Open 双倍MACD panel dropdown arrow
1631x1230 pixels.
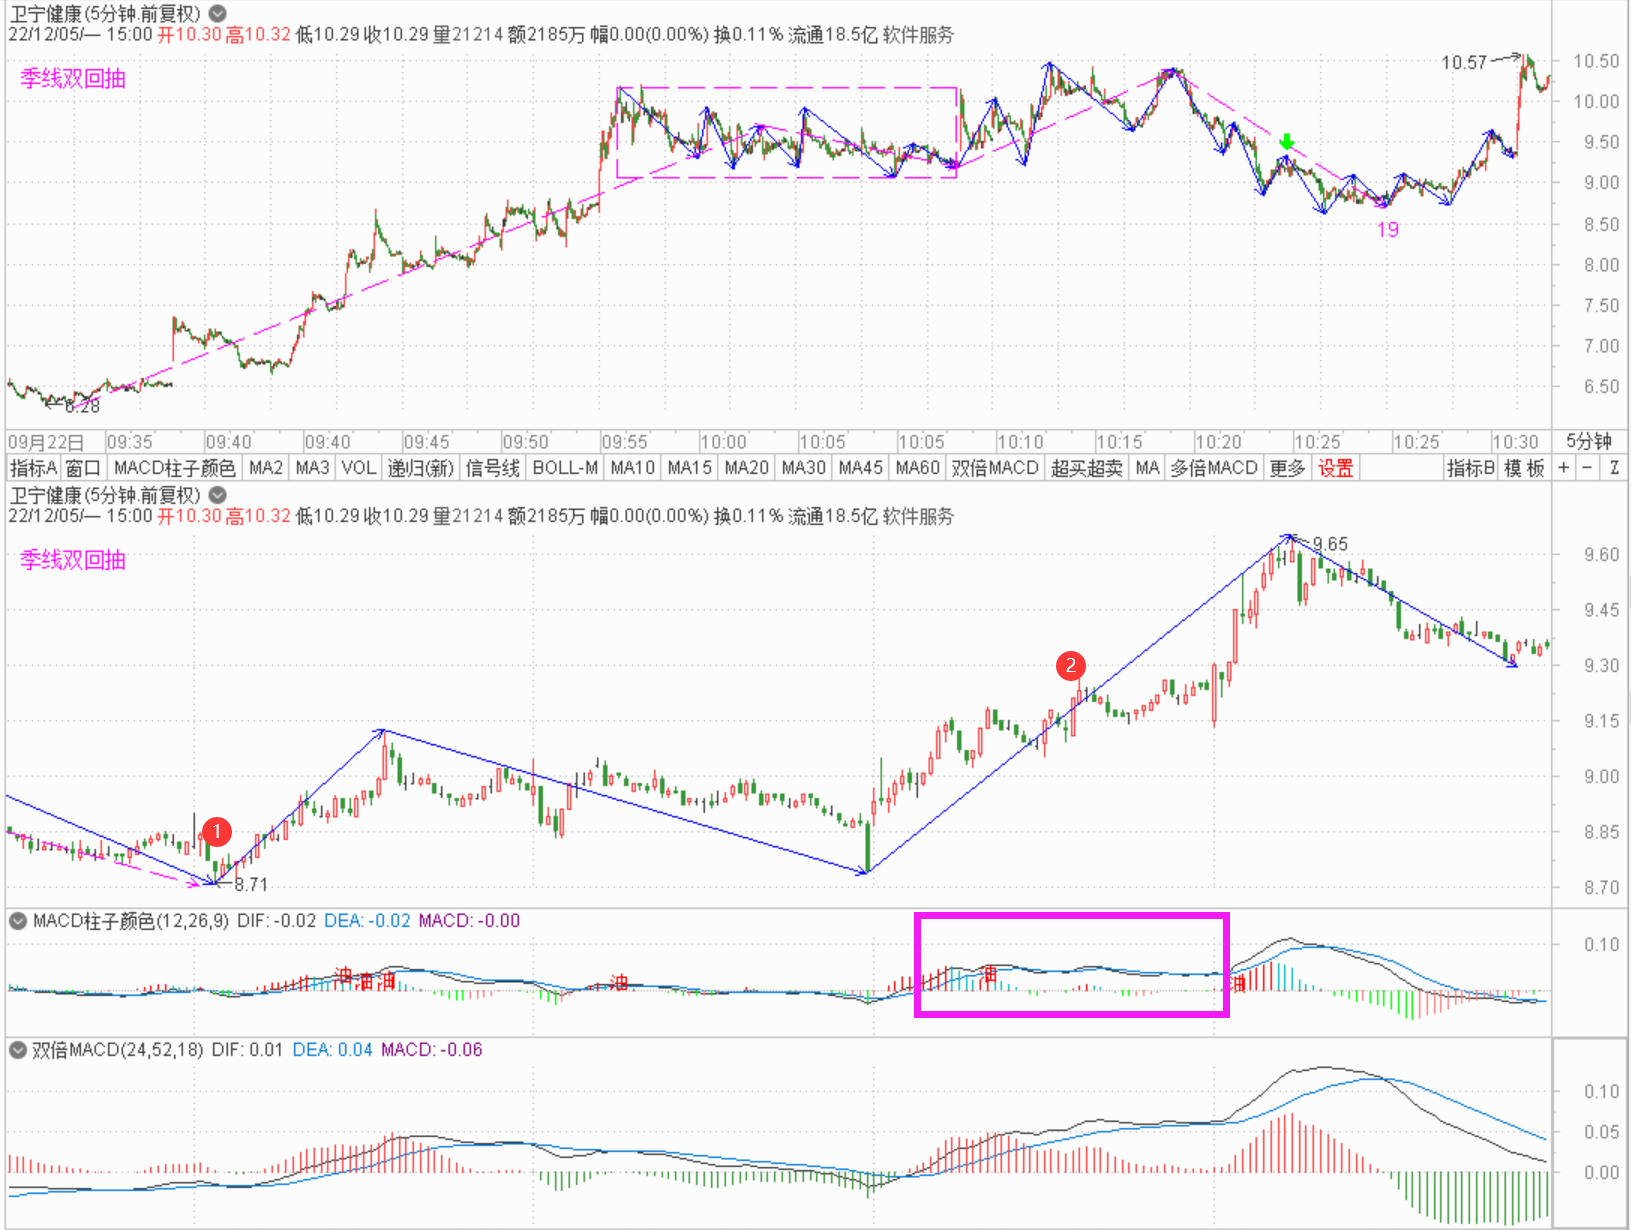point(18,1050)
